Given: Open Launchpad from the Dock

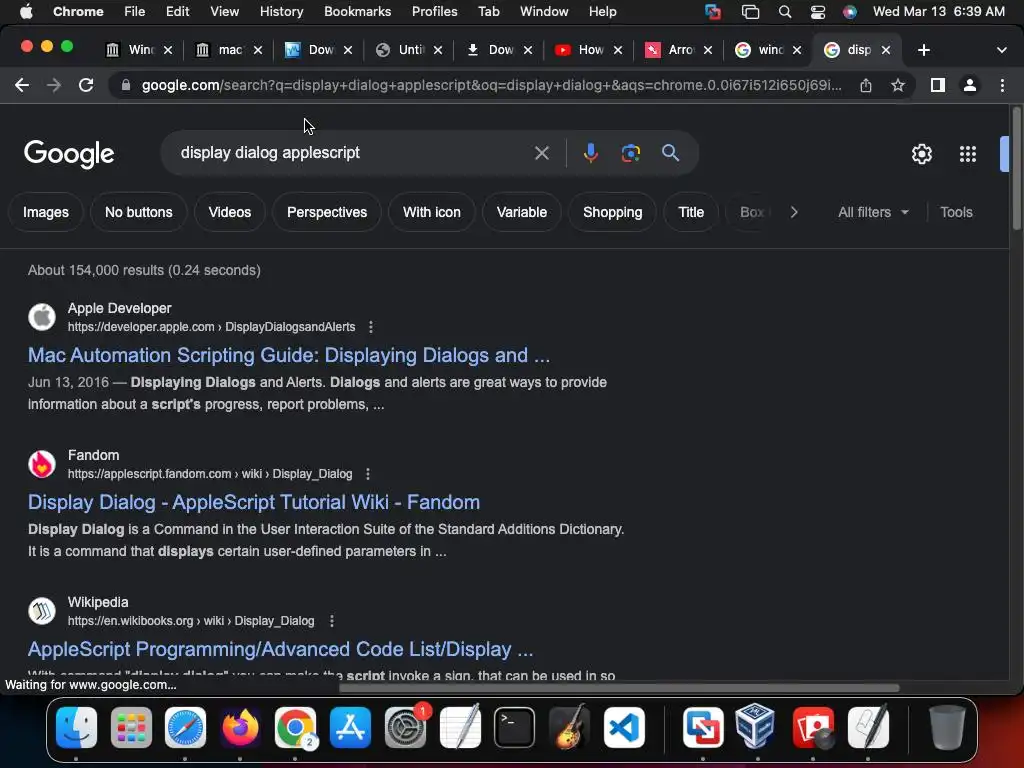Looking at the screenshot, I should click(131, 728).
